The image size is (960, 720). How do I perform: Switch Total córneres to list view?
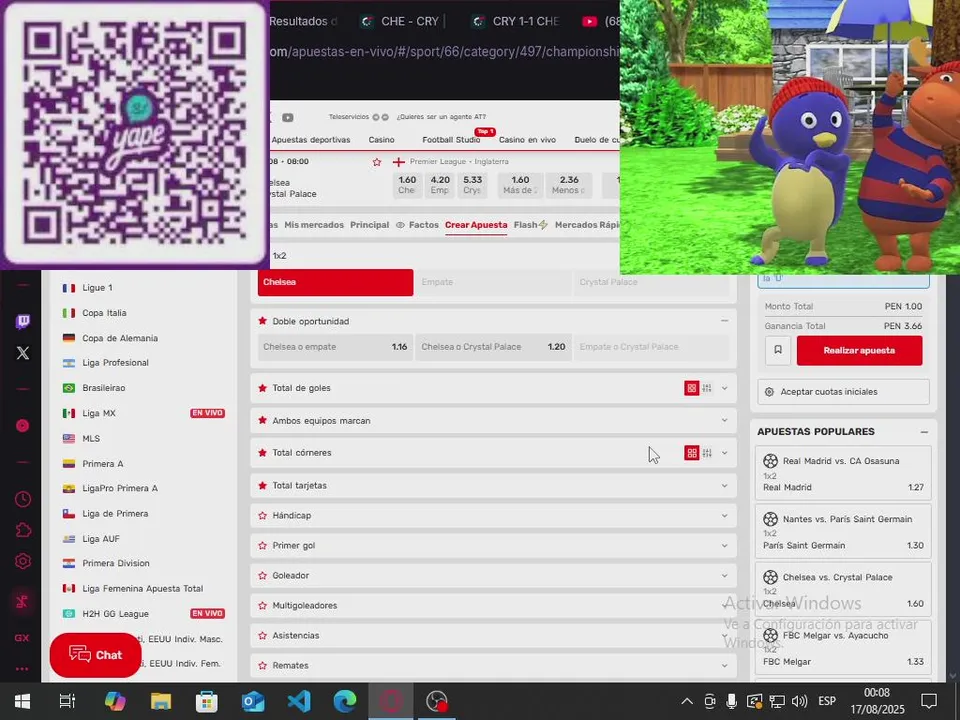(x=707, y=453)
